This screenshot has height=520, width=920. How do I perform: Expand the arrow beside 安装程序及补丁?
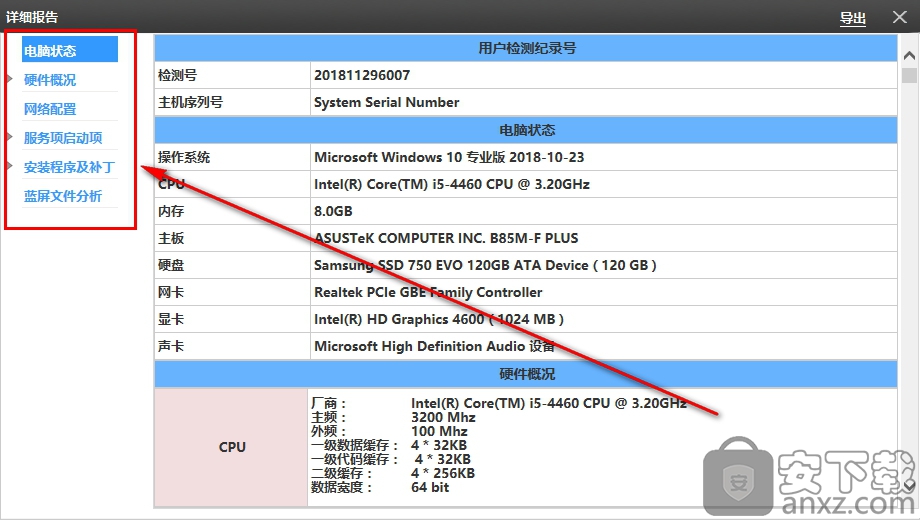point(9,166)
